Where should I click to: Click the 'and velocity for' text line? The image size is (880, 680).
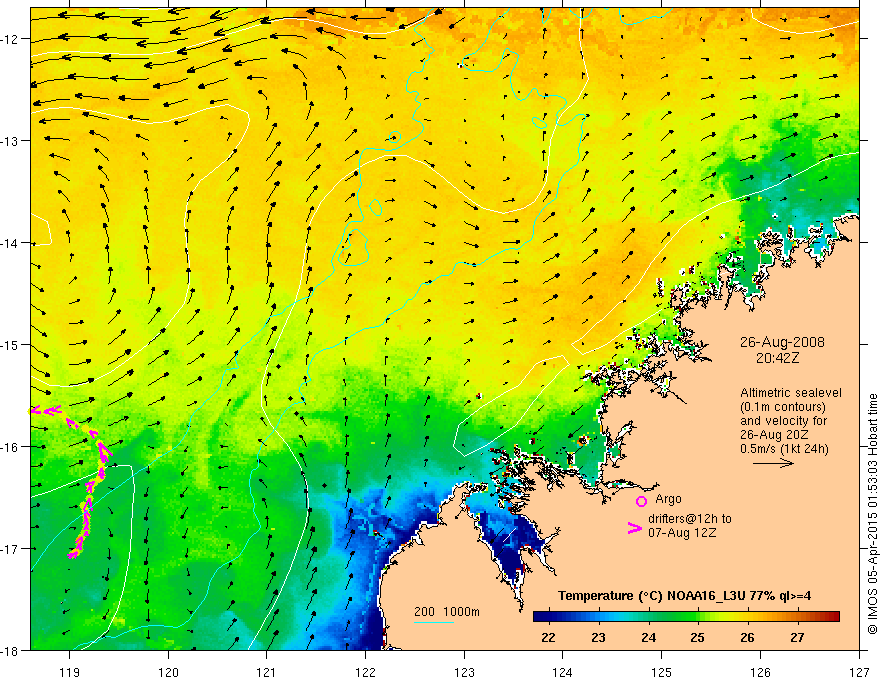click(783, 421)
